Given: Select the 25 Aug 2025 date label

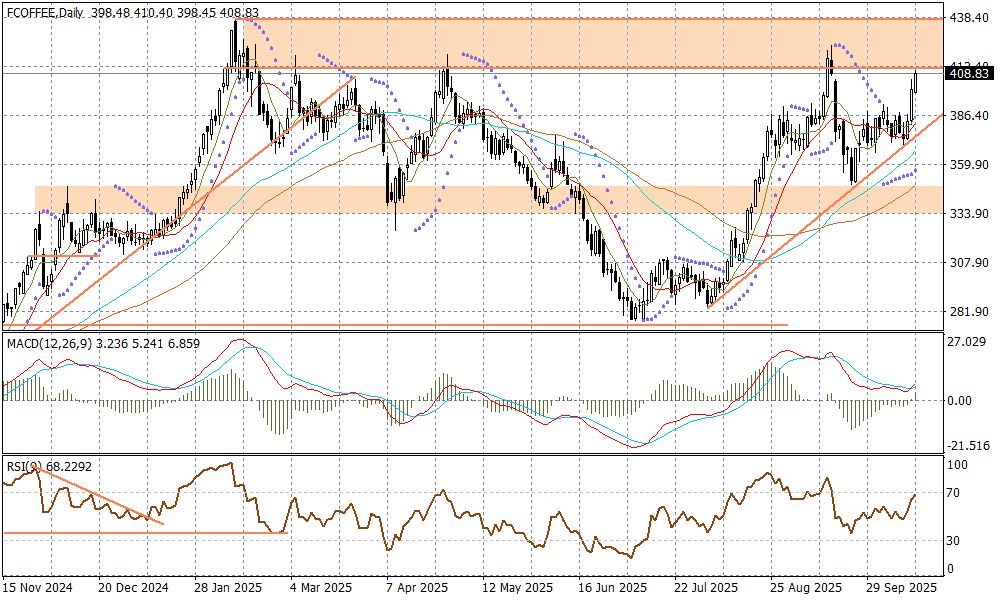Looking at the screenshot, I should click(x=797, y=588).
